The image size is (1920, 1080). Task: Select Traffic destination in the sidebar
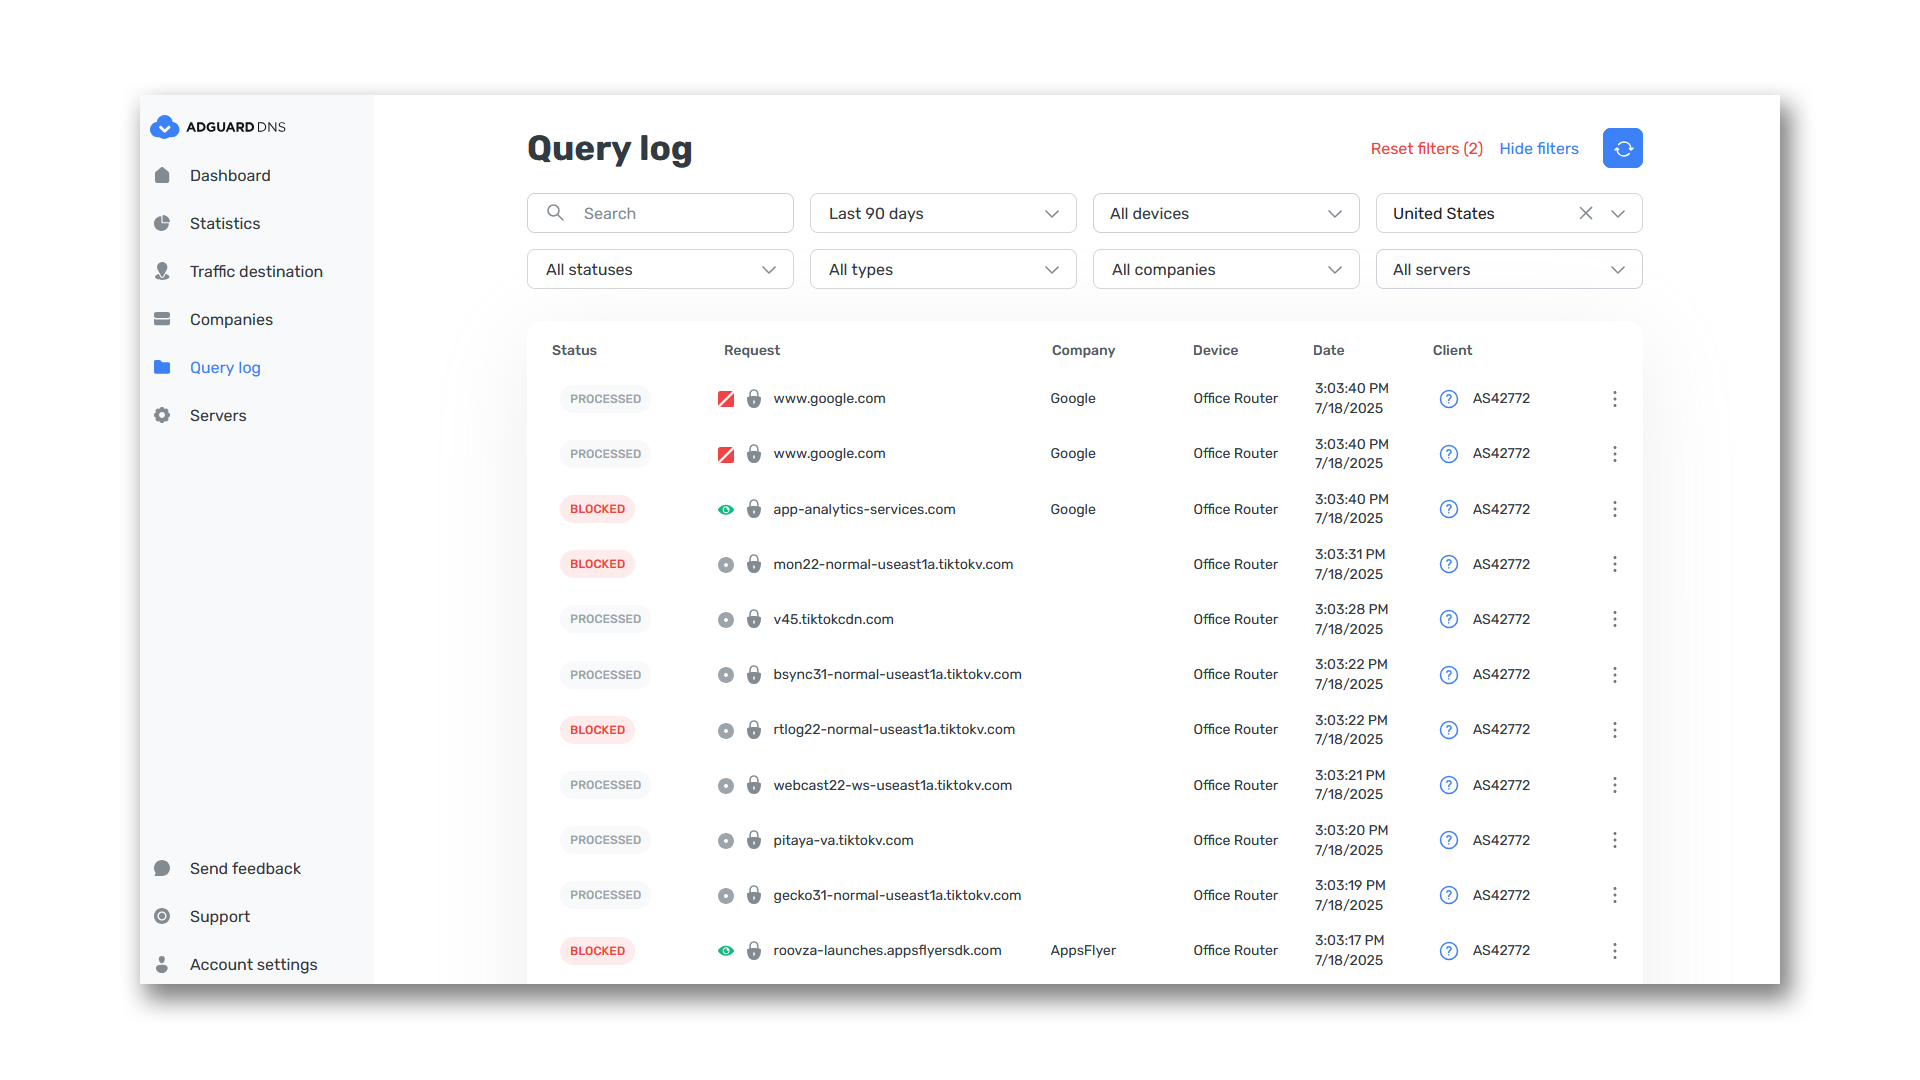coord(256,271)
